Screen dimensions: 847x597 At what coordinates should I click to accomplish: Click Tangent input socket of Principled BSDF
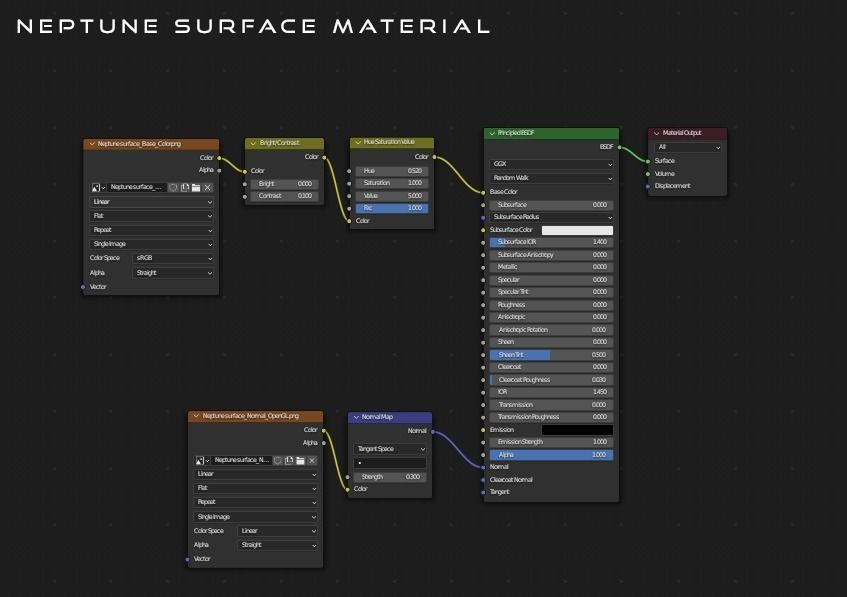click(483, 492)
